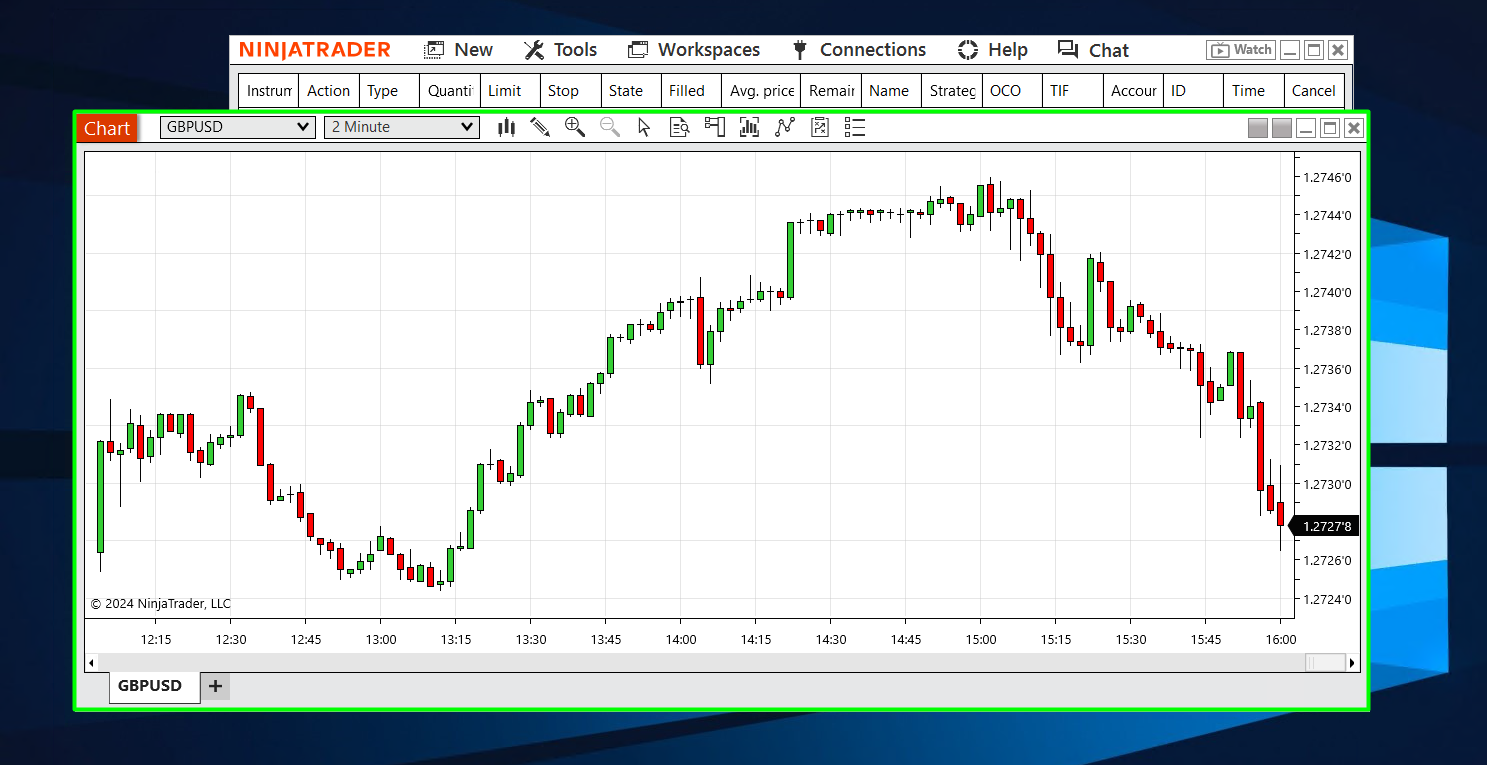Select the drawing tools pencil icon

540,127
